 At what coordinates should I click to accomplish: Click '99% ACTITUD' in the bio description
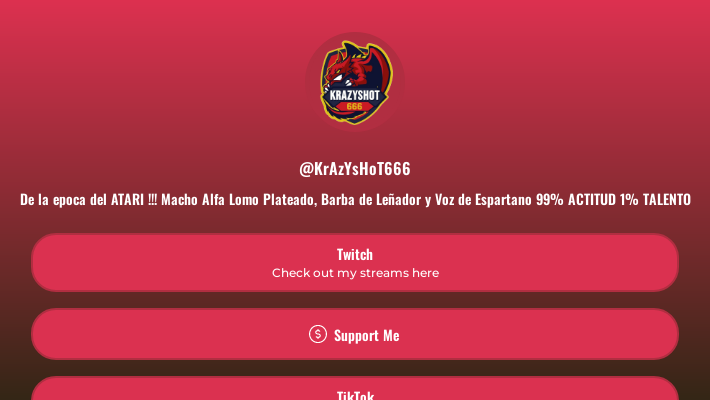tap(576, 199)
